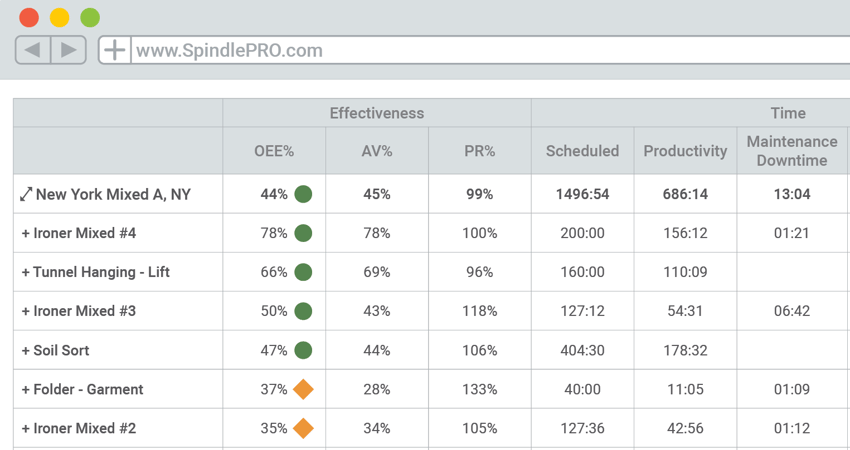Click green status dot for Ironer Mixed #3
The width and height of the screenshot is (850, 450).
[x=303, y=311]
